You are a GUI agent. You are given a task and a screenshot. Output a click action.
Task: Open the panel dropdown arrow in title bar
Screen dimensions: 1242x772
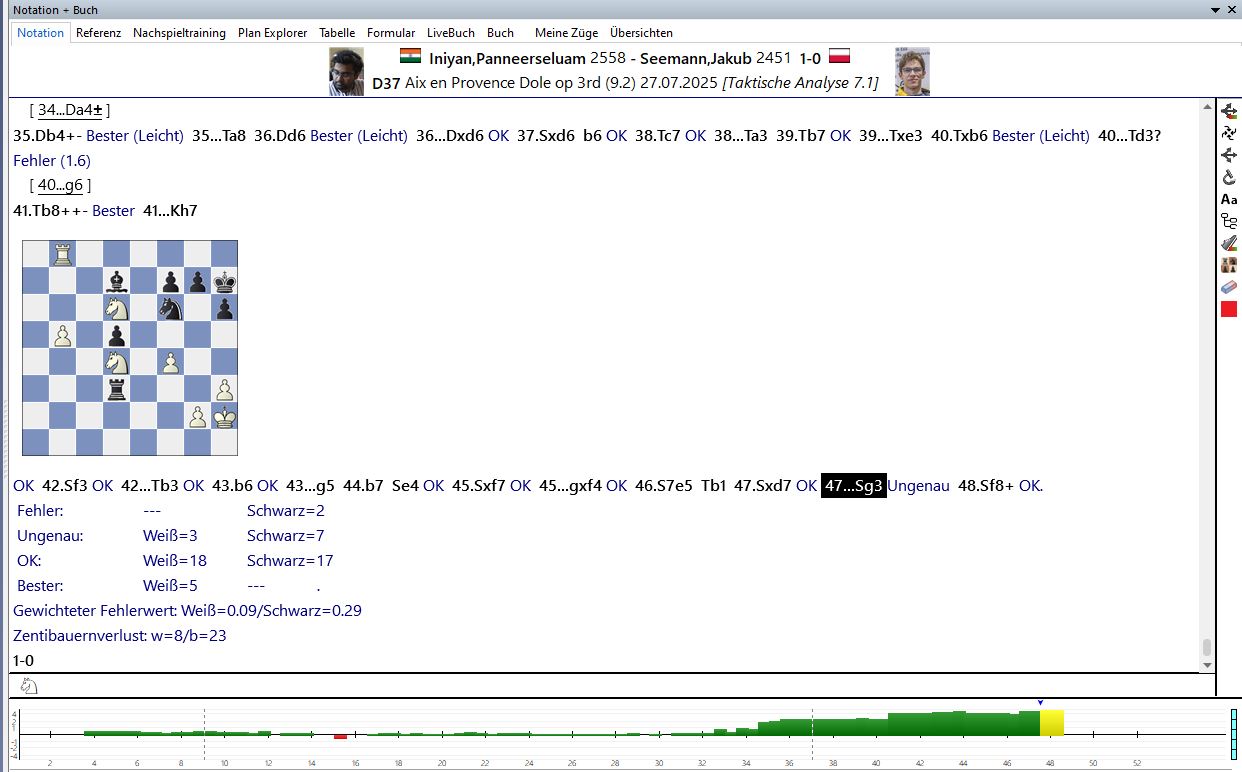tap(1215, 10)
